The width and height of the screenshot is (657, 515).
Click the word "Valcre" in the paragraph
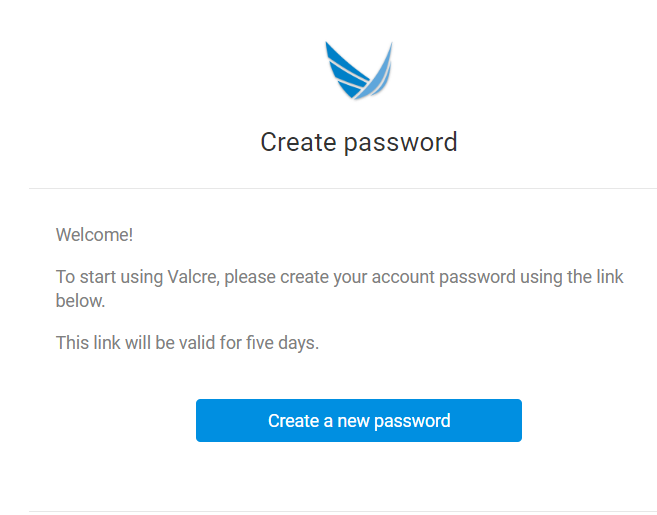click(193, 277)
